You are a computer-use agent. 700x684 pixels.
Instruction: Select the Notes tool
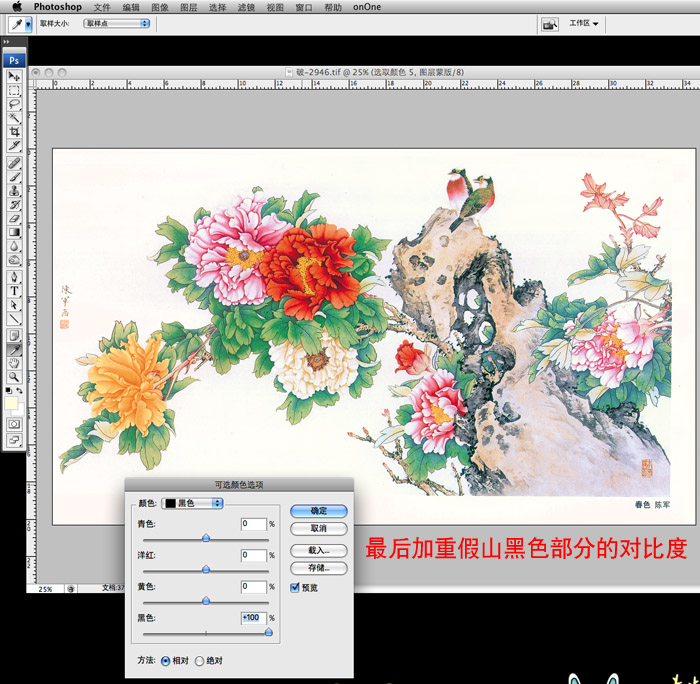coord(14,335)
